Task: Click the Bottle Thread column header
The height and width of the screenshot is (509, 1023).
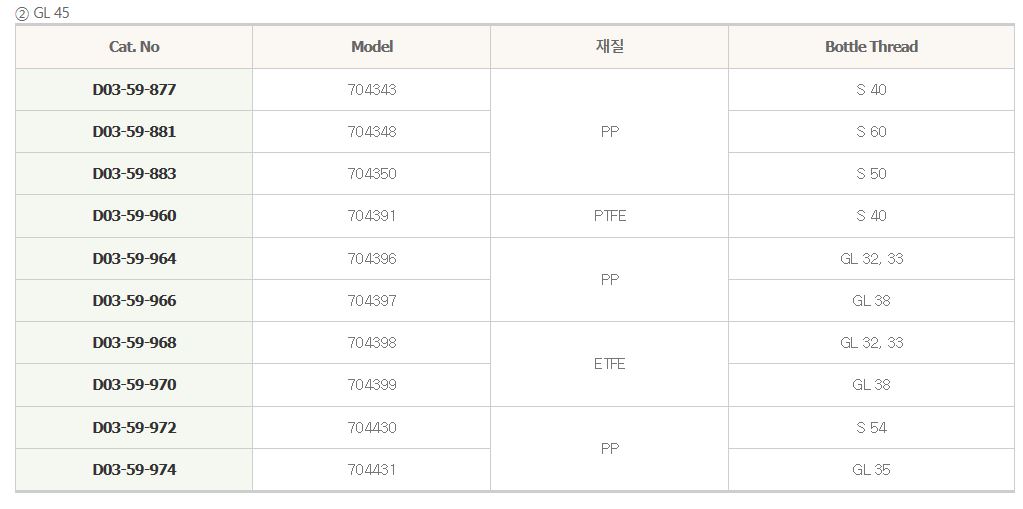Action: pyautogui.click(x=871, y=47)
